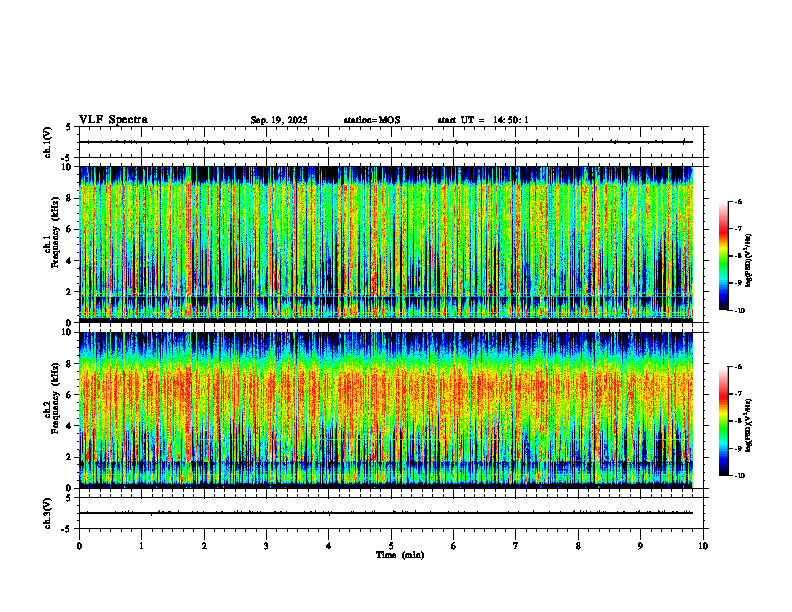Select the date text "Sep. 19, 2025"
The width and height of the screenshot is (792, 612).
pos(279,120)
